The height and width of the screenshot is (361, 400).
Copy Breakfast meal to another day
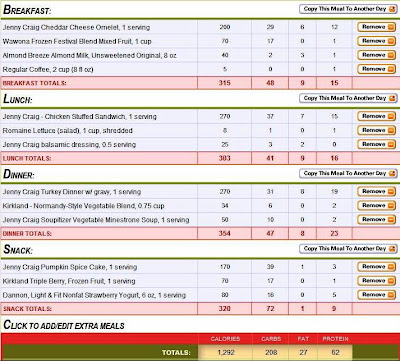click(x=348, y=9)
